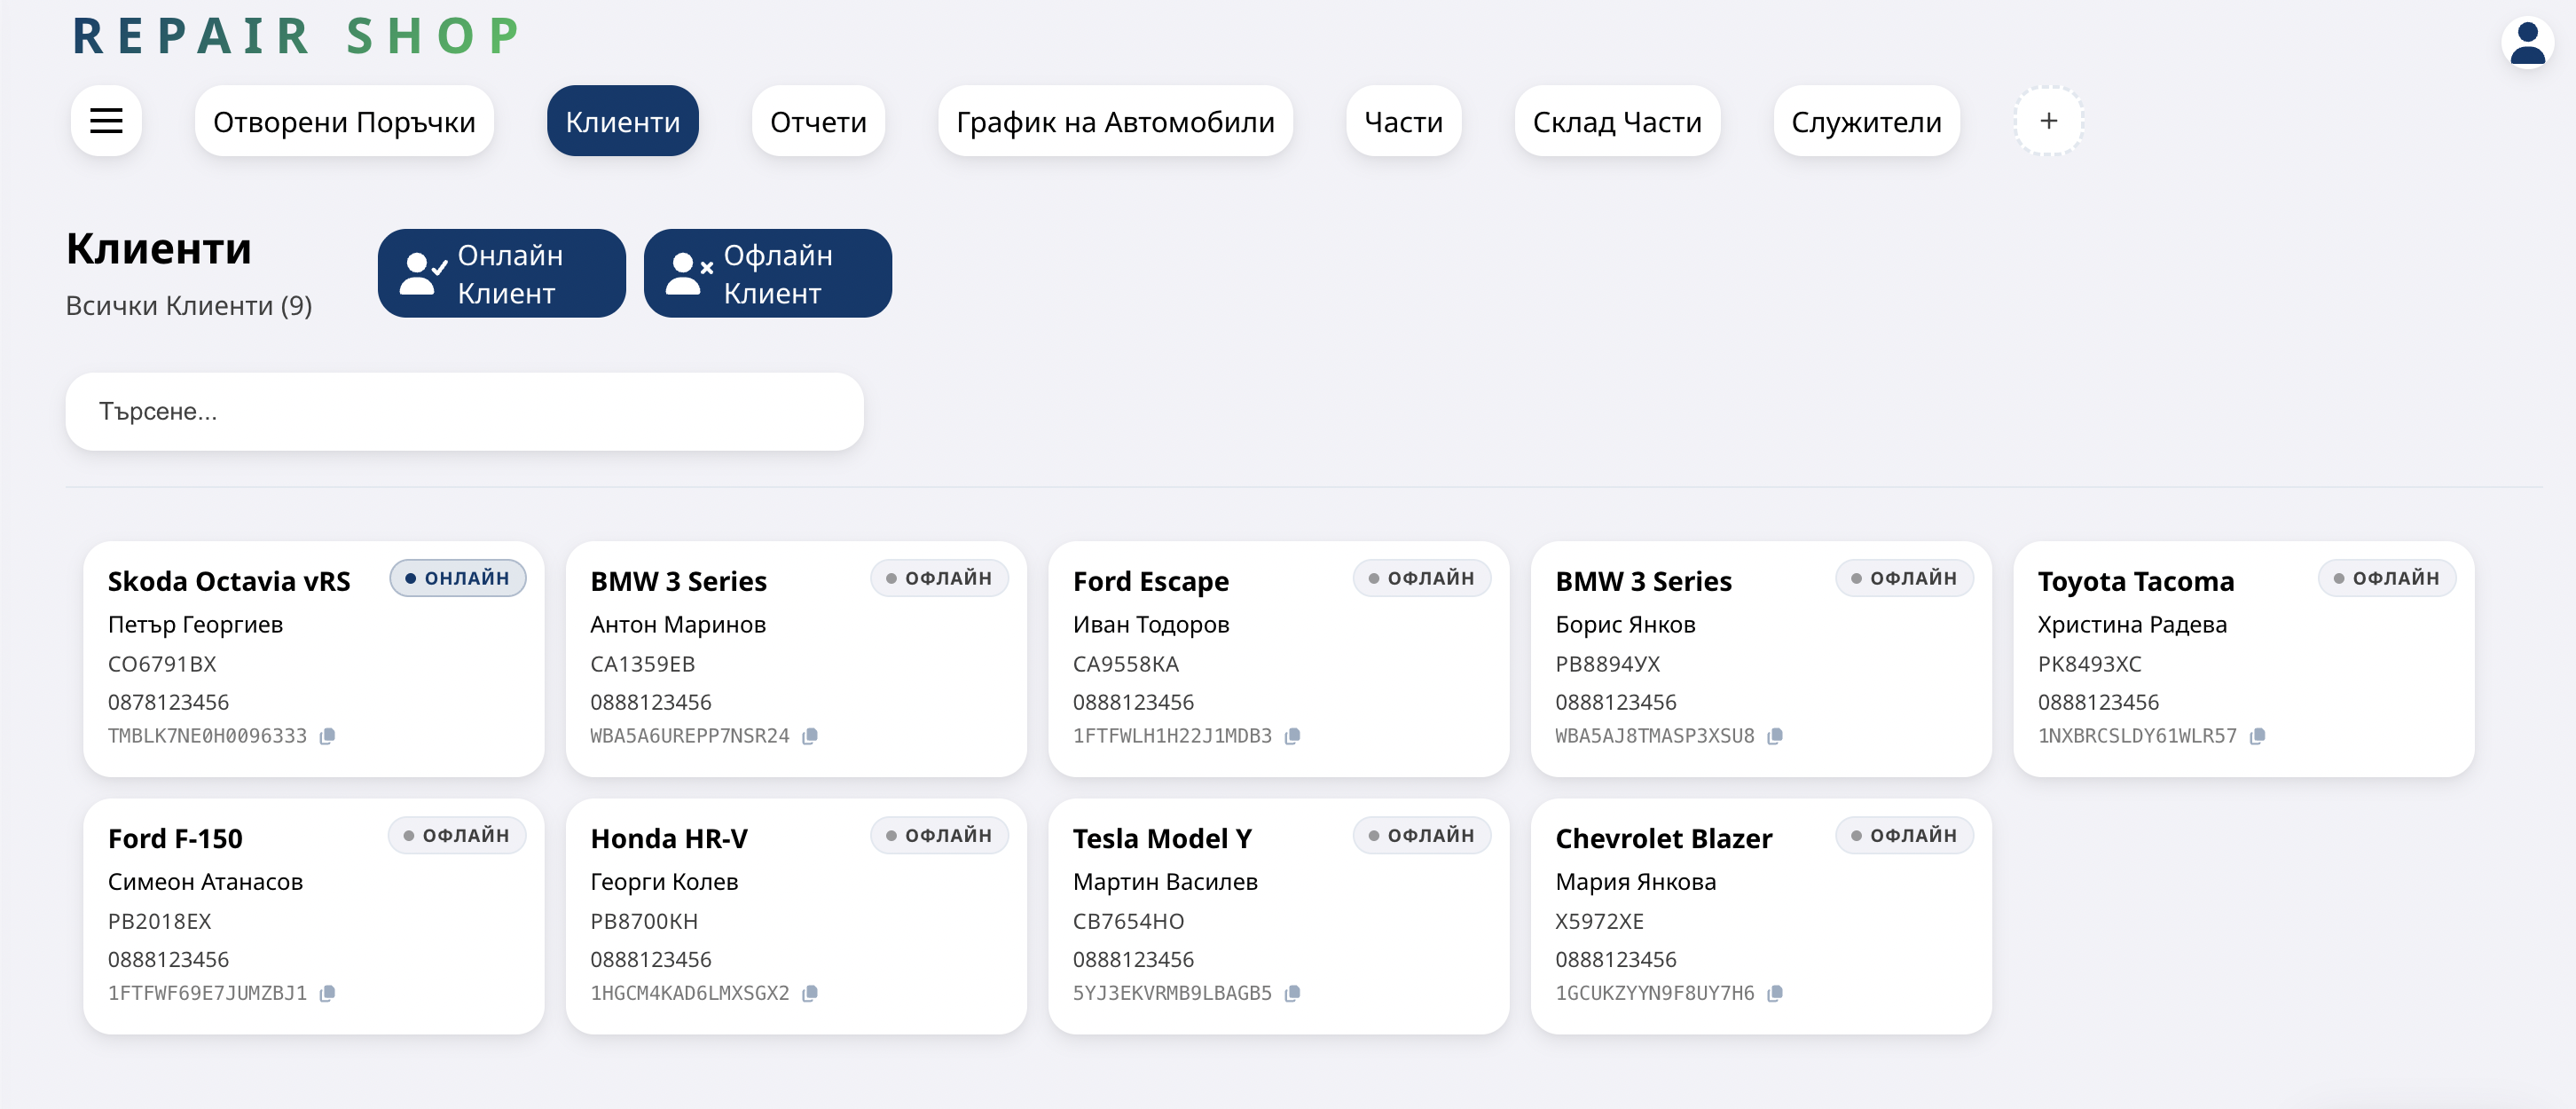Screen dimensions: 2576x1109
Task: Click client name Христина Радева
Action: [2132, 625]
